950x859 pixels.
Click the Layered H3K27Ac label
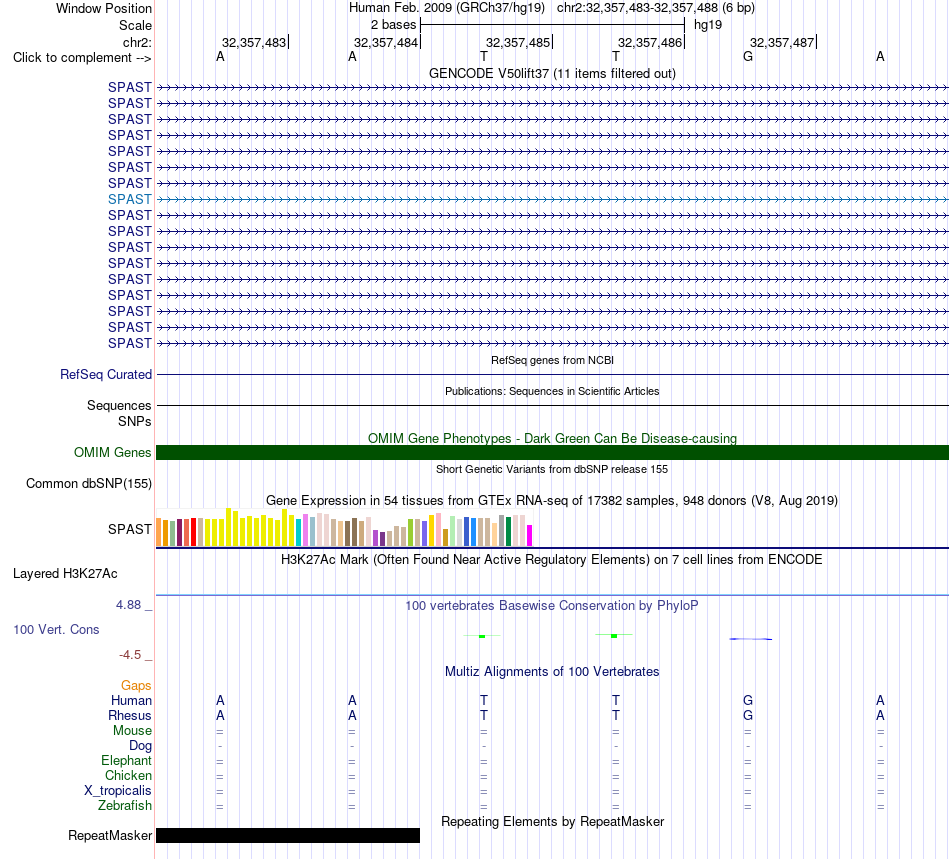(x=65, y=574)
